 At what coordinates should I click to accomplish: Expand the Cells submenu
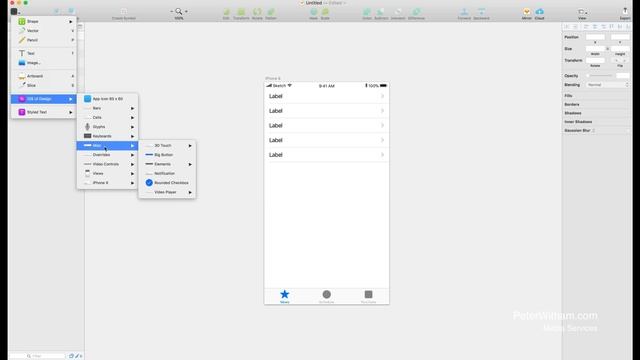107,118
